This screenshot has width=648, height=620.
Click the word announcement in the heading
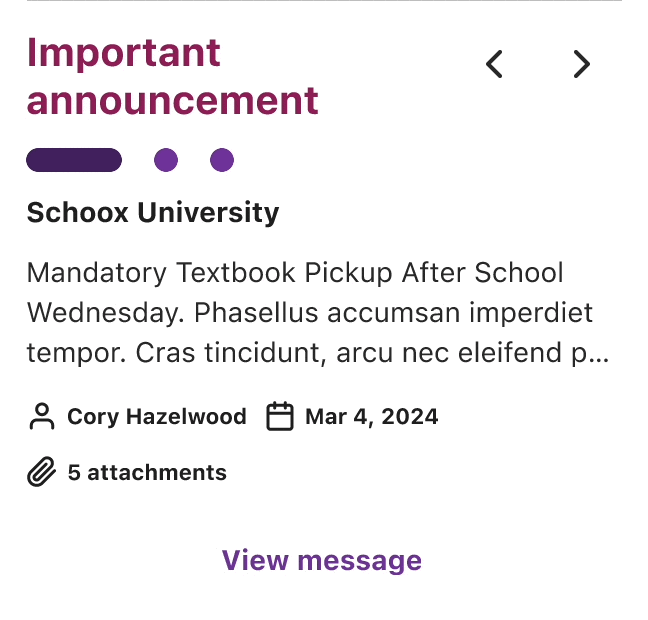tap(173, 101)
